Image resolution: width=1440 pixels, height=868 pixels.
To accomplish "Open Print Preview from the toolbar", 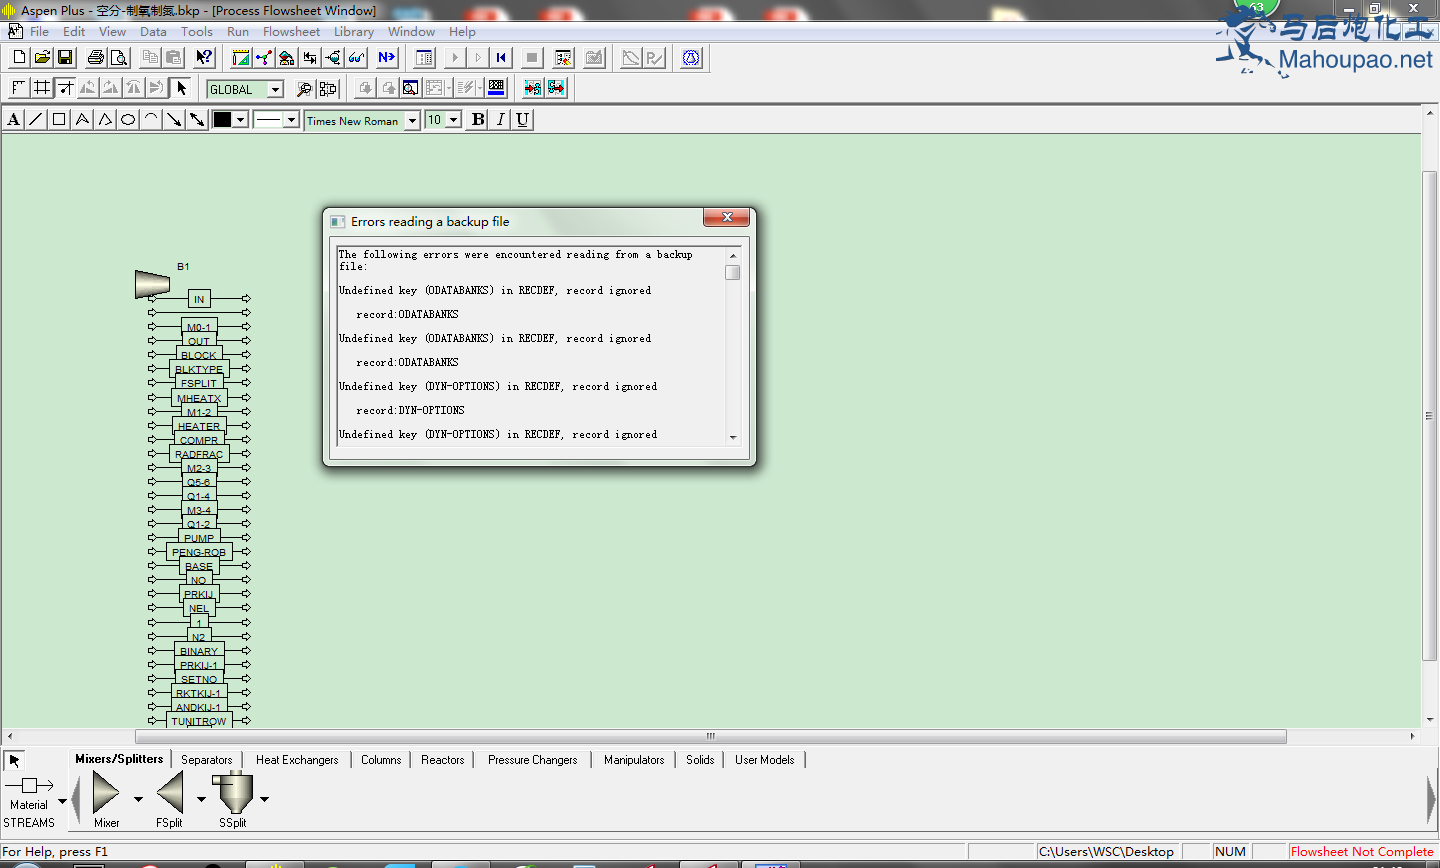I will [x=119, y=58].
